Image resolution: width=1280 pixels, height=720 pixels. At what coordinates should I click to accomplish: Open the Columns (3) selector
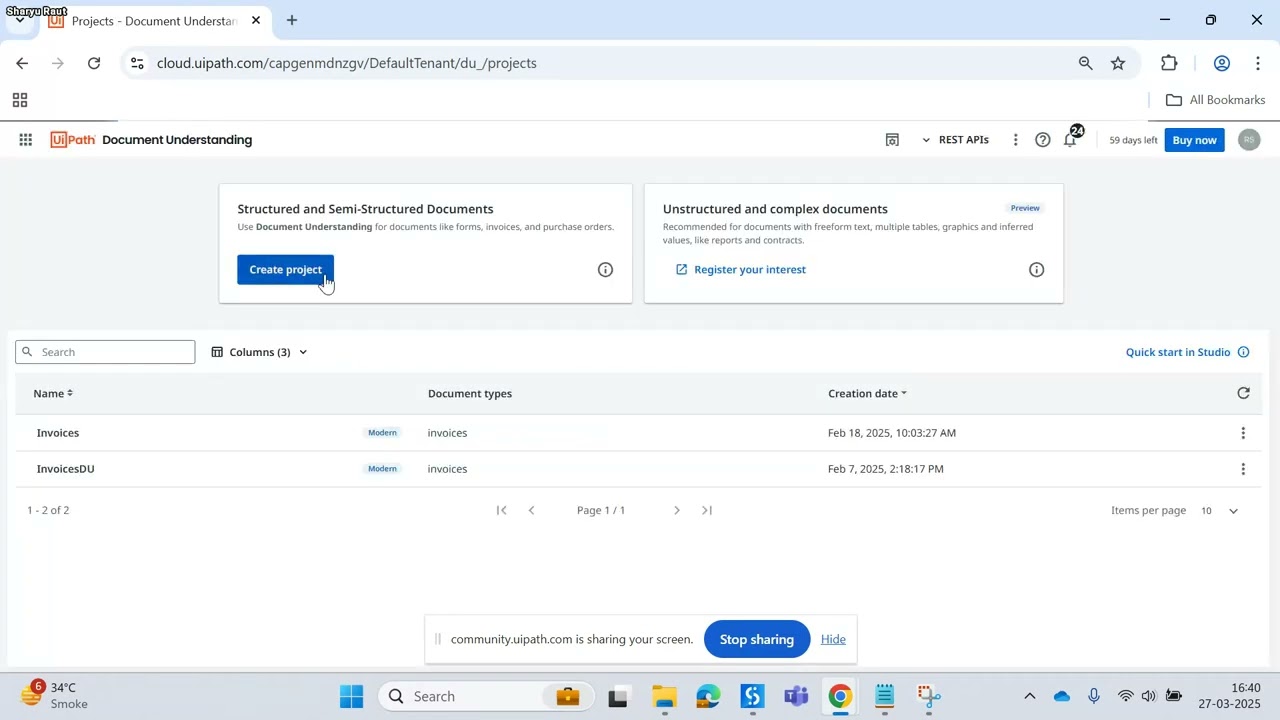tap(259, 352)
